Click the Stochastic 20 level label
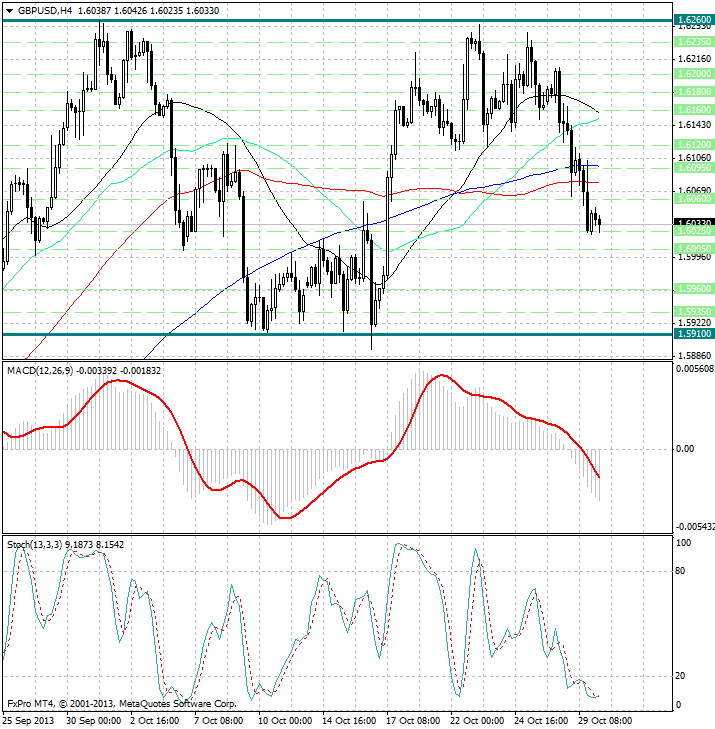The image size is (715, 729). pyautogui.click(x=680, y=676)
